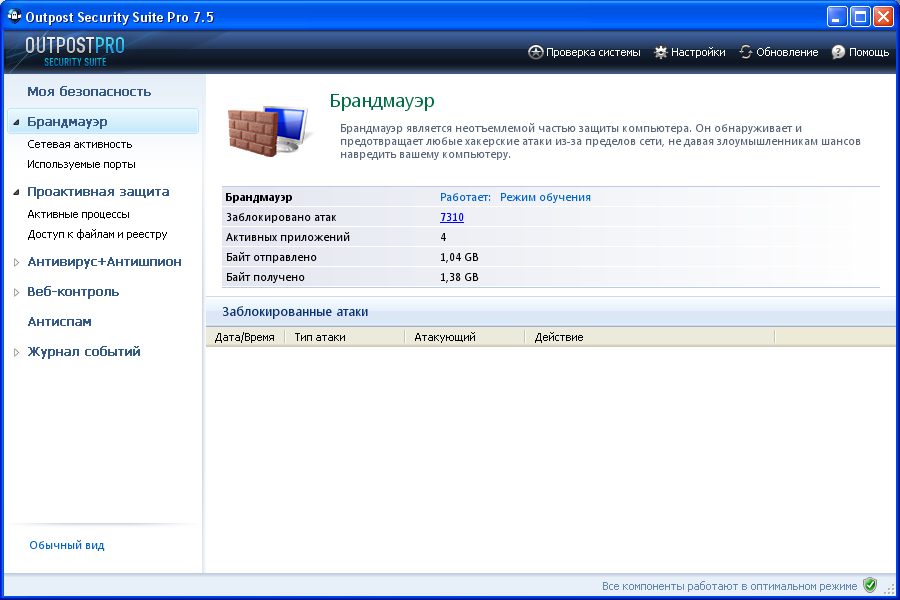900x600 pixels.
Task: Click the Outpost Pro Security Suite logo
Action: [75, 52]
